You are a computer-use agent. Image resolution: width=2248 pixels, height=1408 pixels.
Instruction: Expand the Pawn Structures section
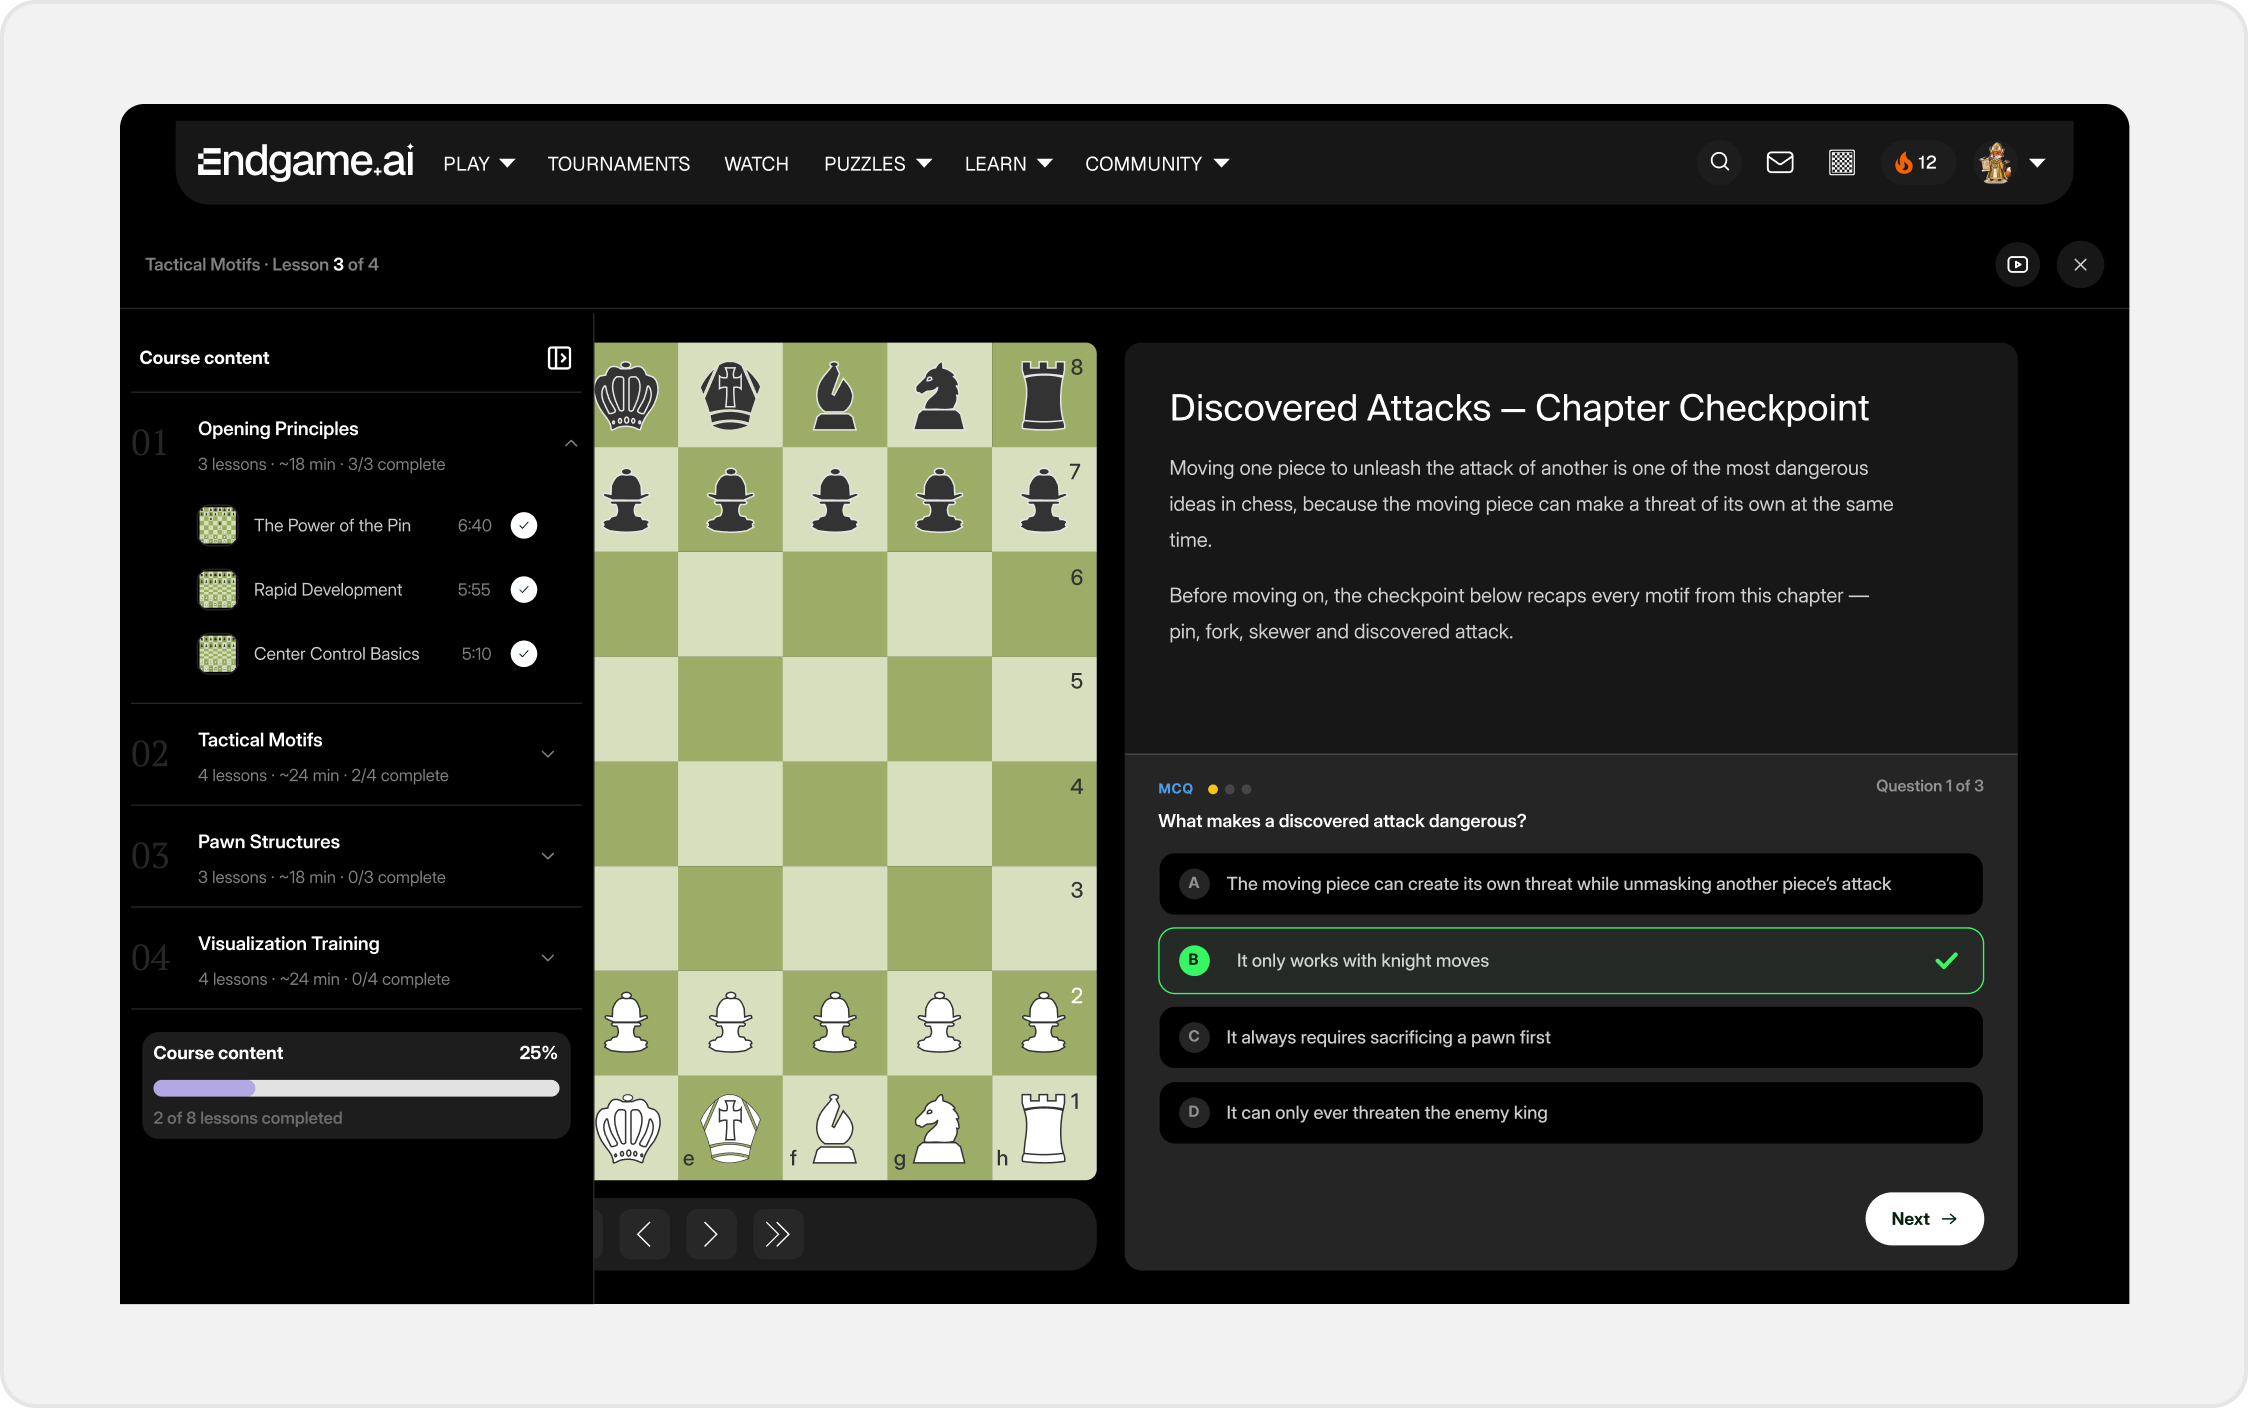[x=548, y=857]
